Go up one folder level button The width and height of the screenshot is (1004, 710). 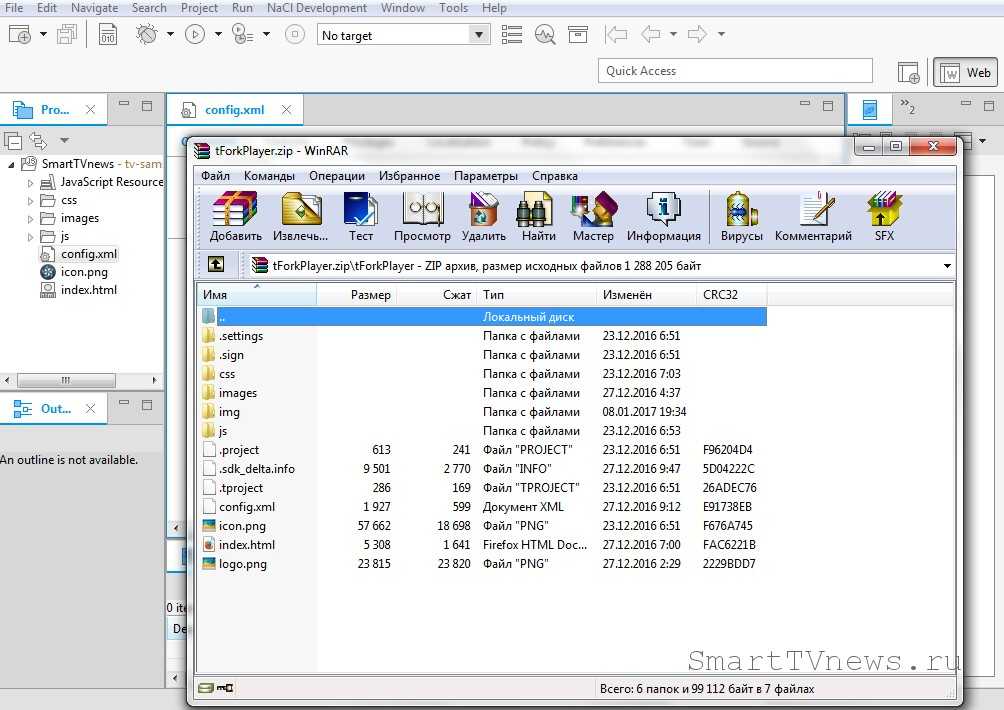point(216,265)
